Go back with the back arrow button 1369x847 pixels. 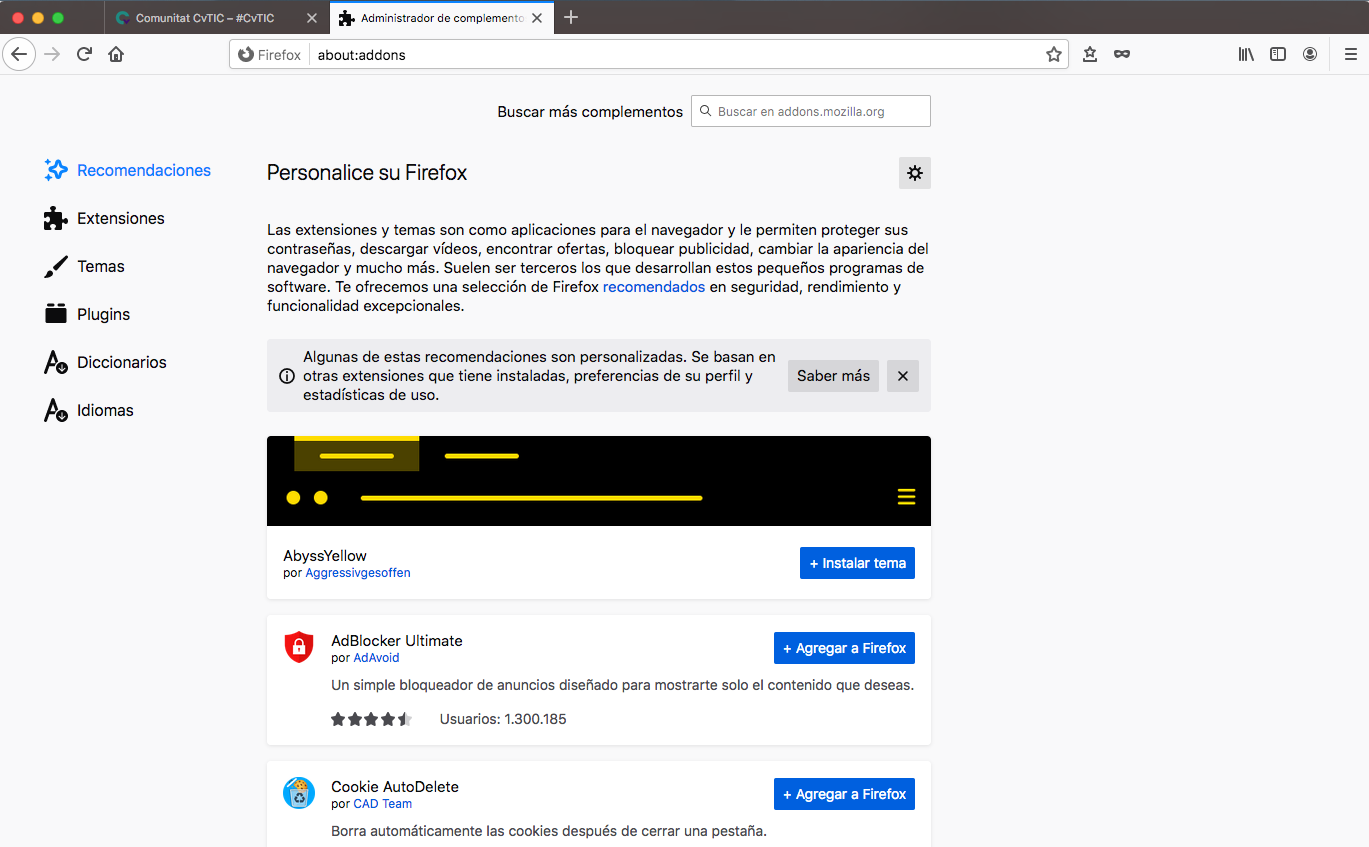(19, 54)
